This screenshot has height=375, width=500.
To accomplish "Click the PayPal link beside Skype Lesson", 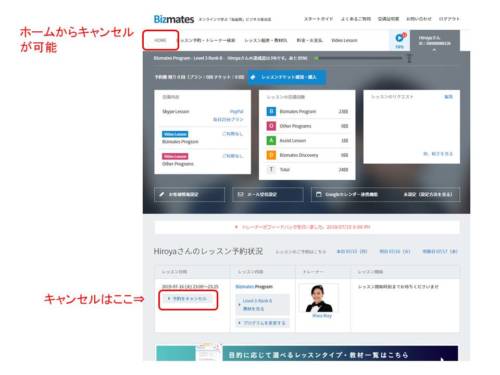I will (x=237, y=111).
